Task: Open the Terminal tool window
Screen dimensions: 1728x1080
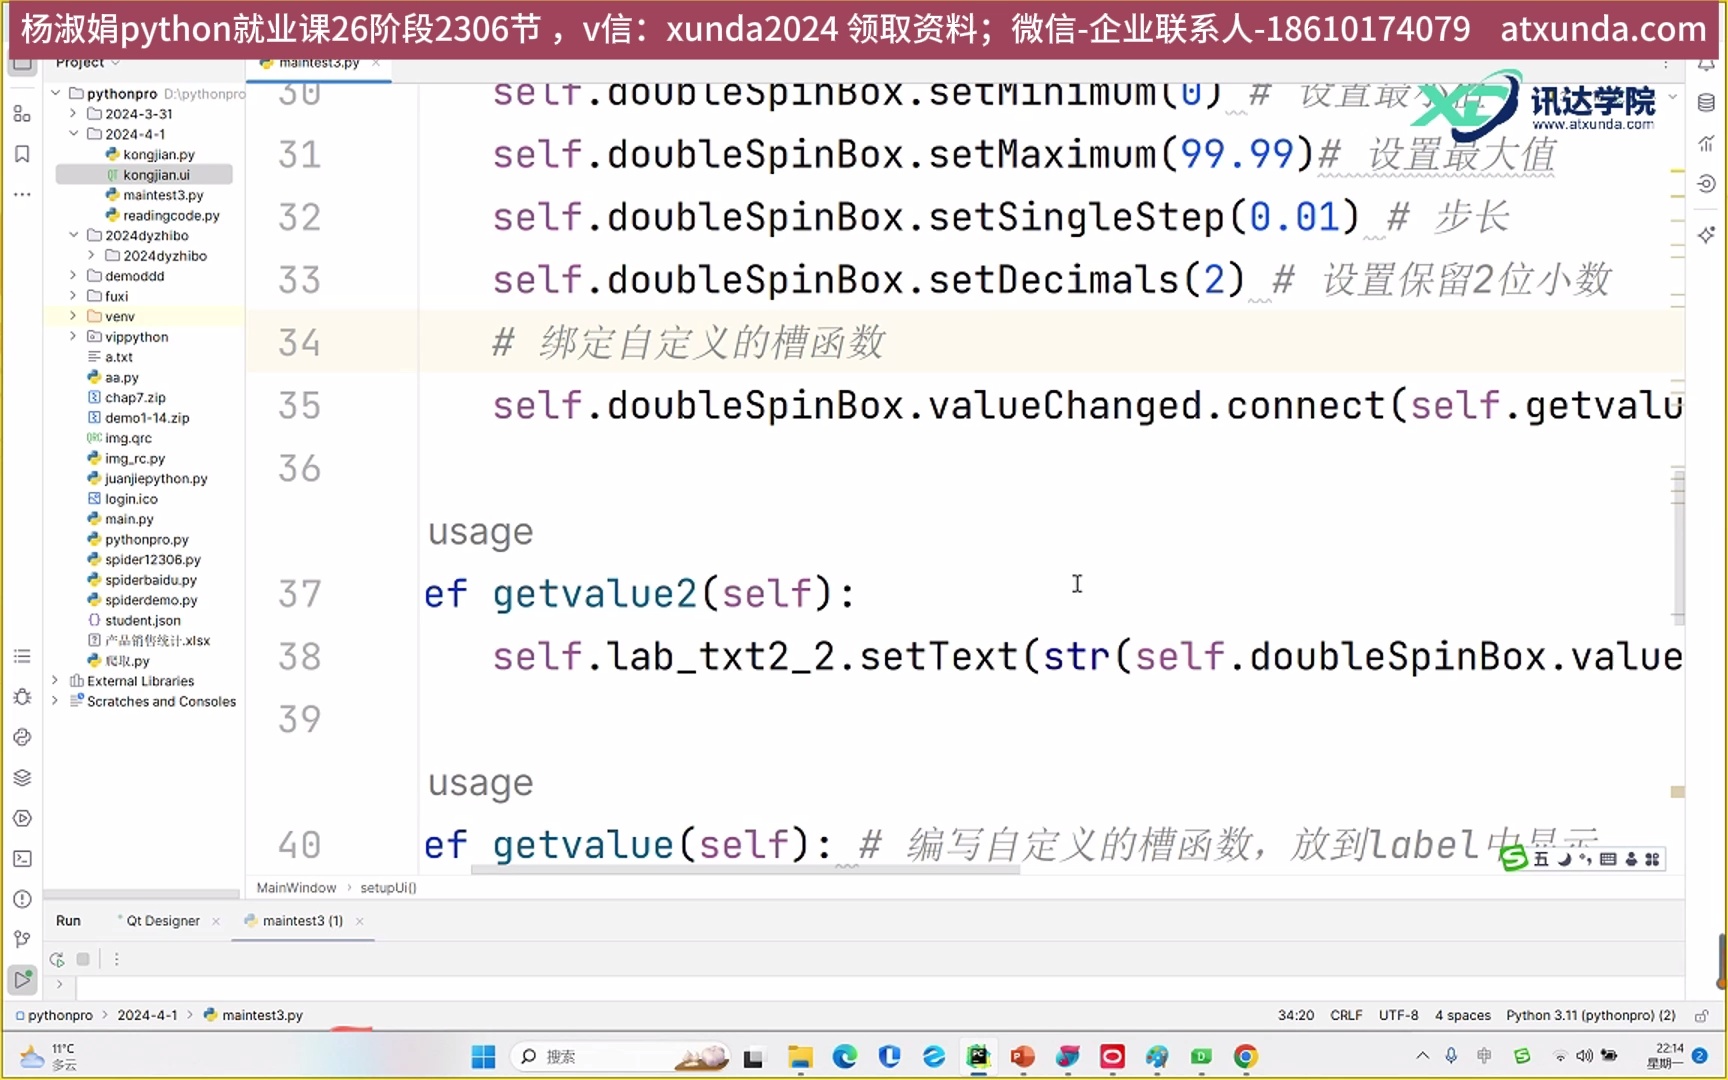Action: [22, 858]
